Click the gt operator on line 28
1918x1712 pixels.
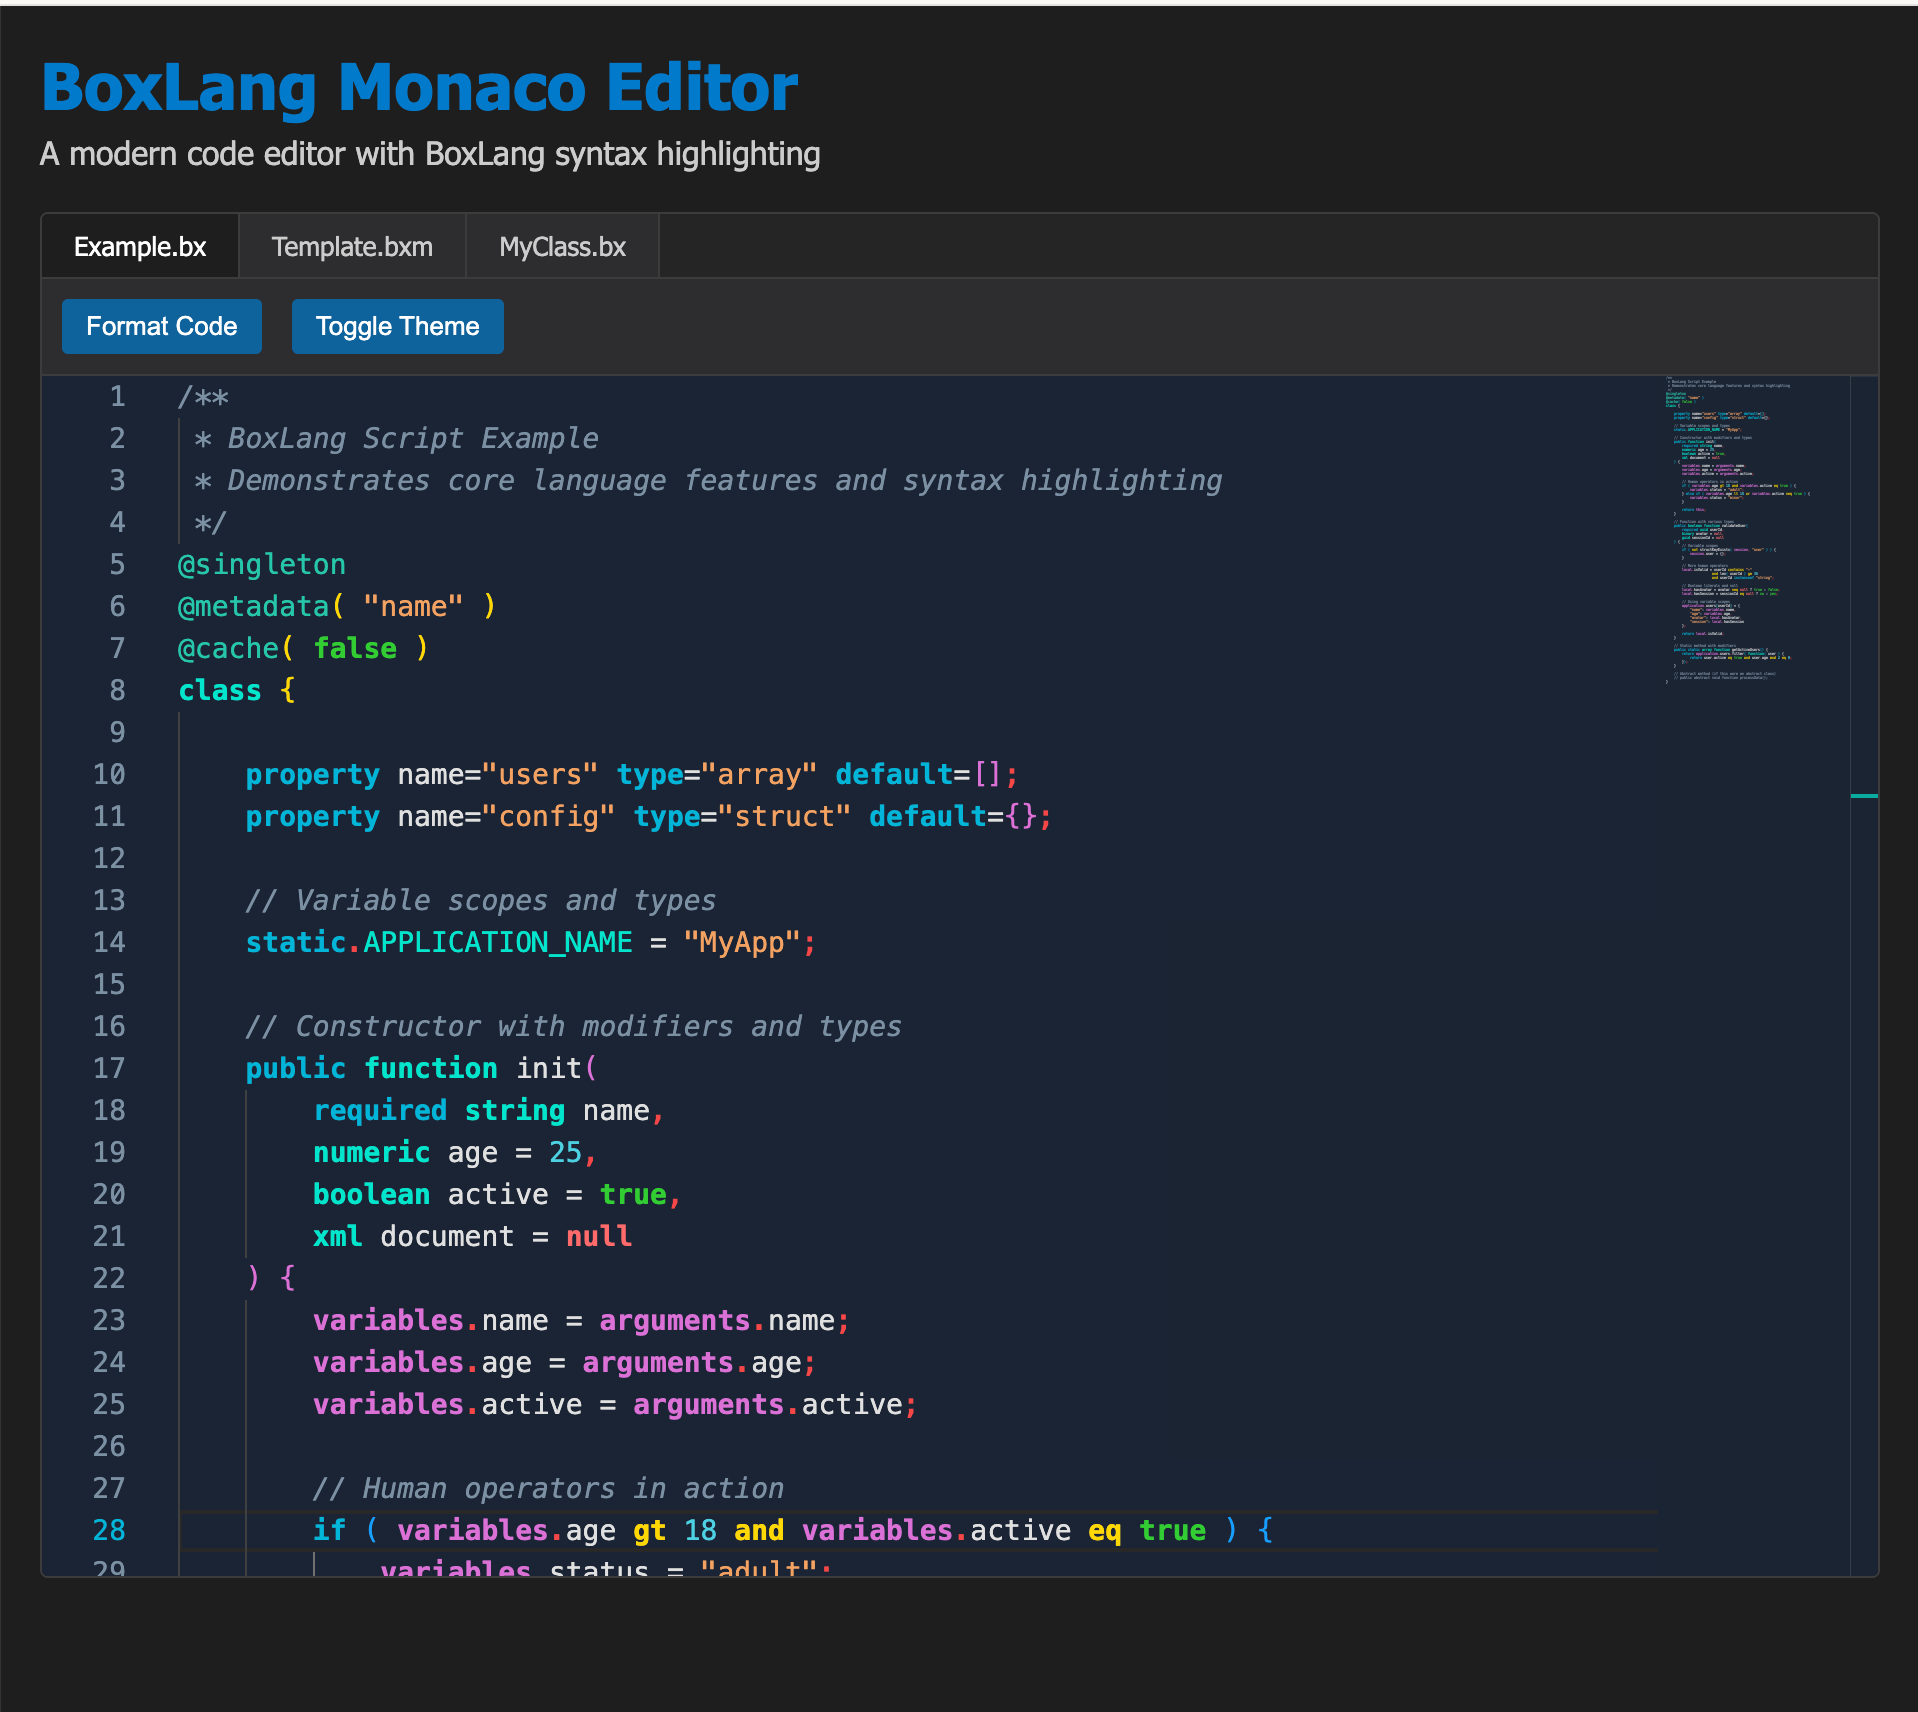pyautogui.click(x=649, y=1531)
